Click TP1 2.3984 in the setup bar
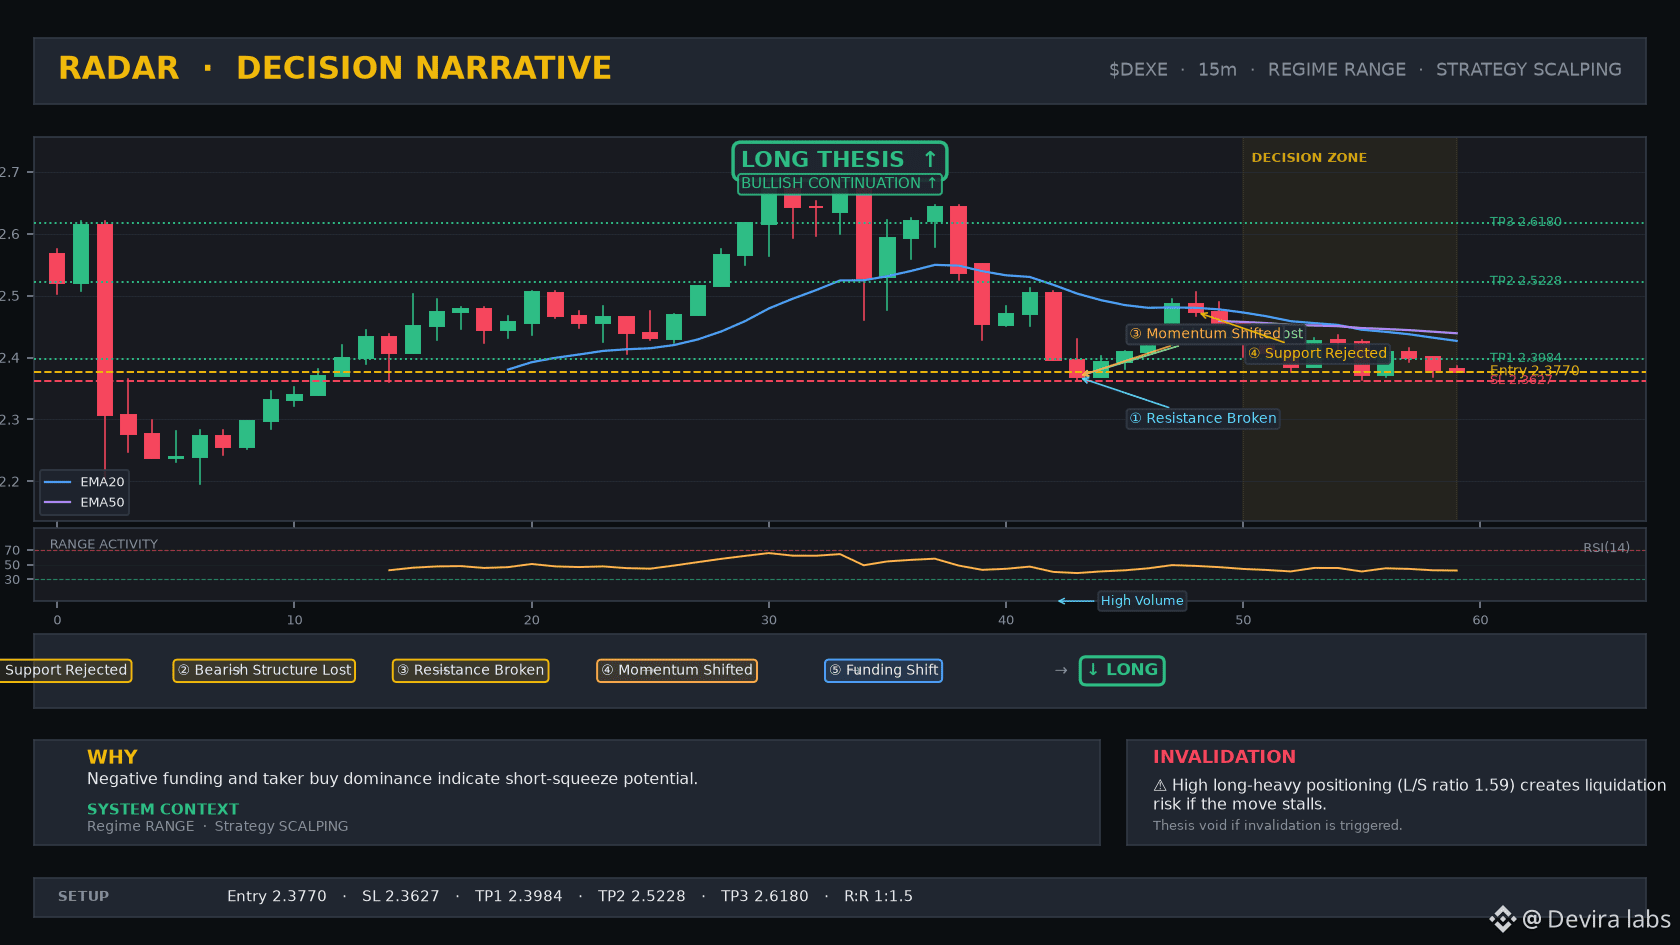 [519, 897]
